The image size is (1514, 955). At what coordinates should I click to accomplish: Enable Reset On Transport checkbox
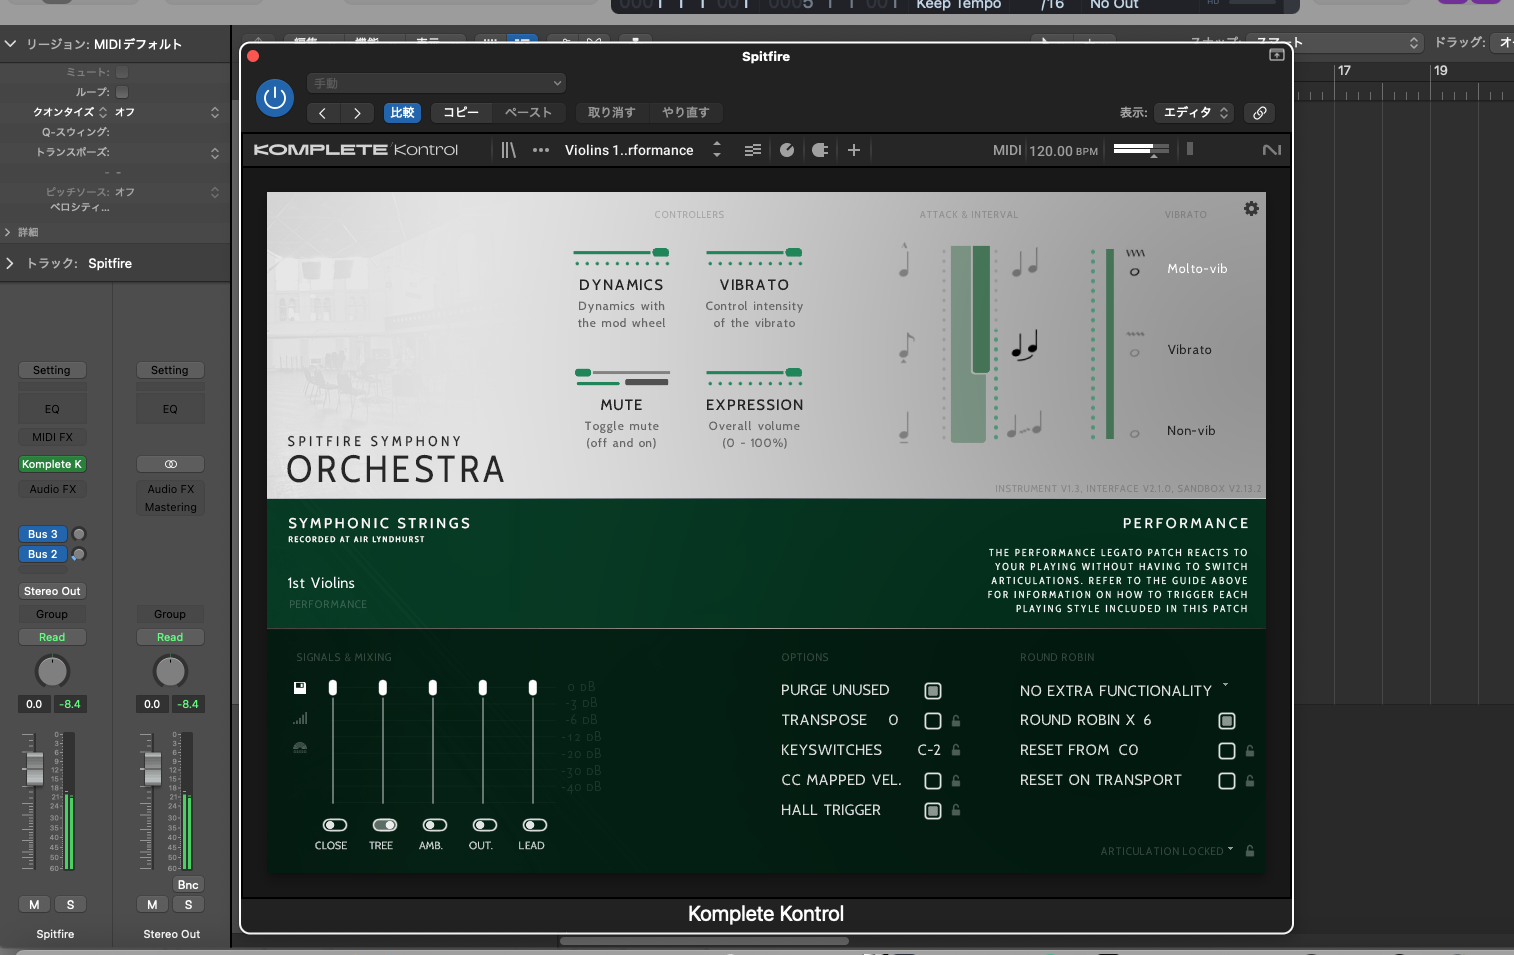[1227, 781]
